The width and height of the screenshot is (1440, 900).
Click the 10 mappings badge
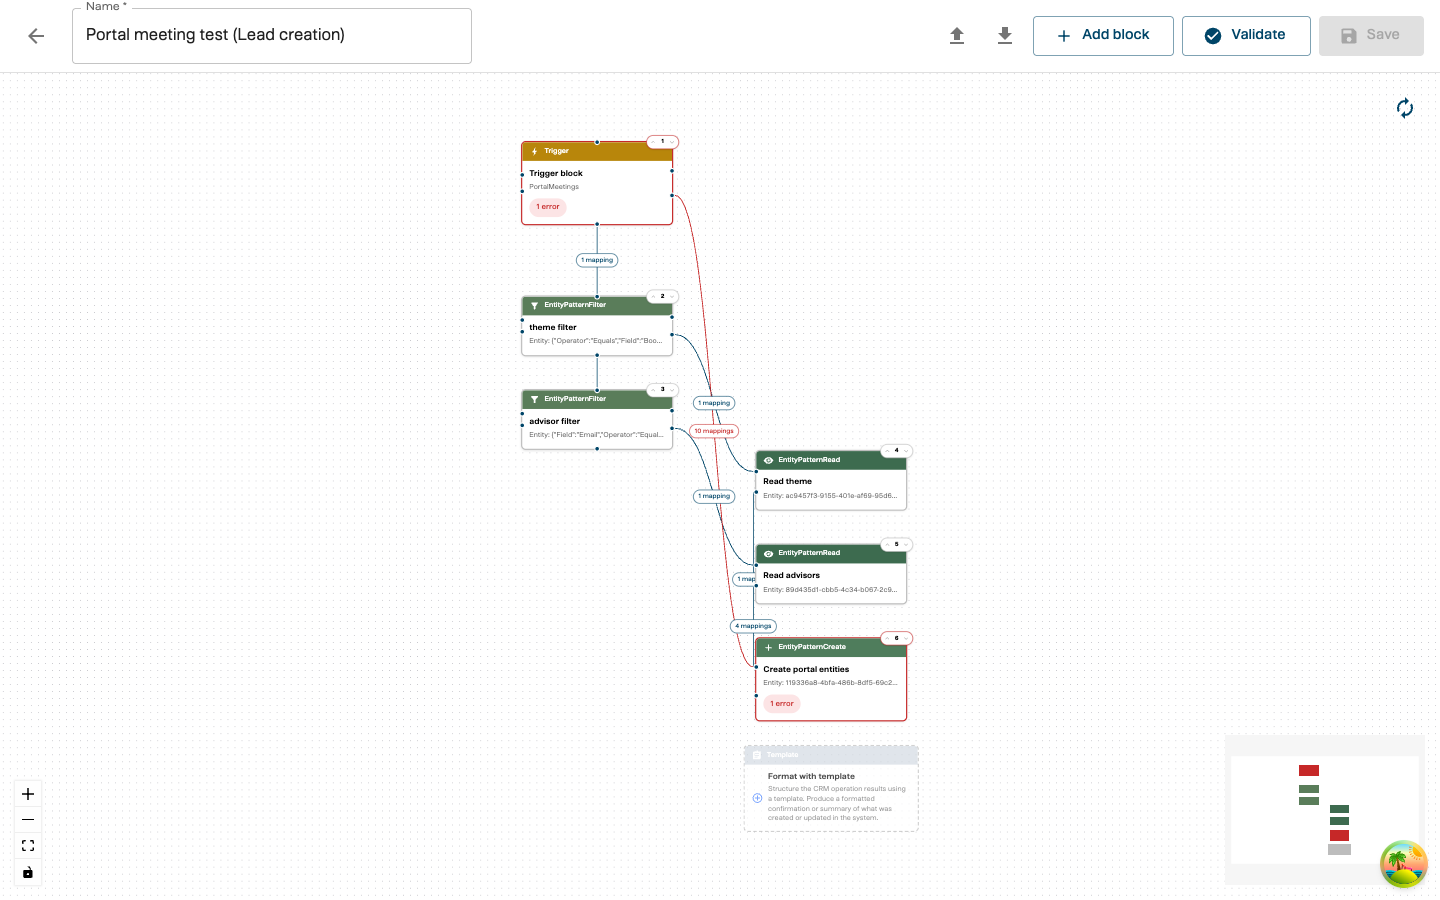714,430
